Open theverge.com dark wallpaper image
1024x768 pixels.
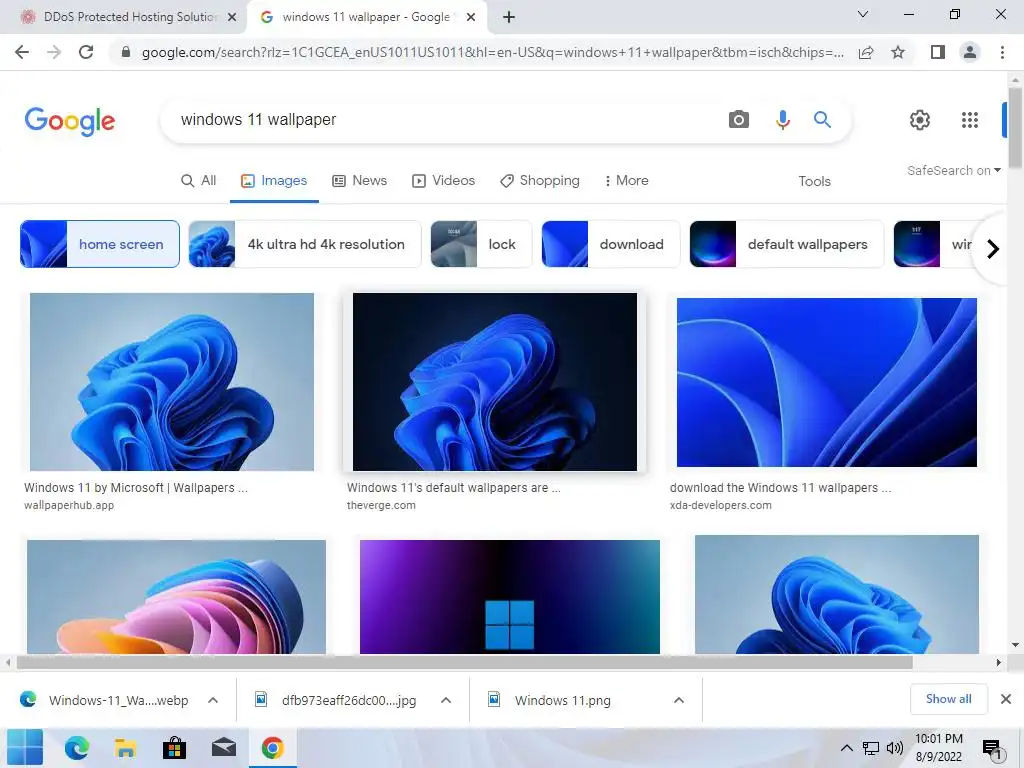(x=495, y=382)
